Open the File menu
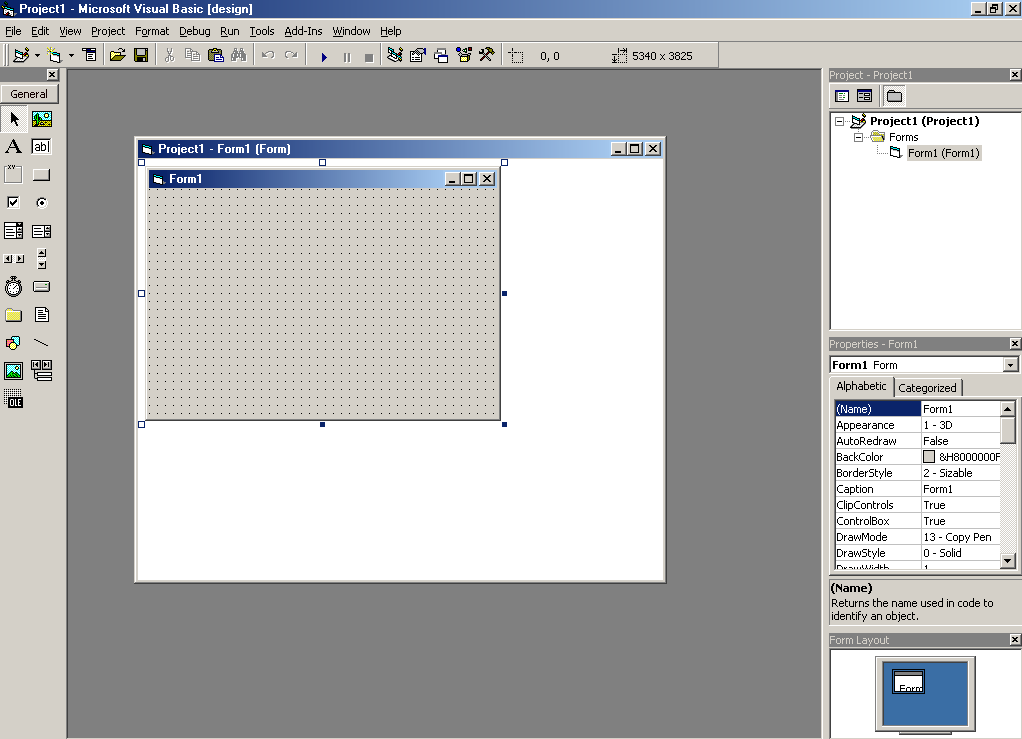 pos(13,31)
